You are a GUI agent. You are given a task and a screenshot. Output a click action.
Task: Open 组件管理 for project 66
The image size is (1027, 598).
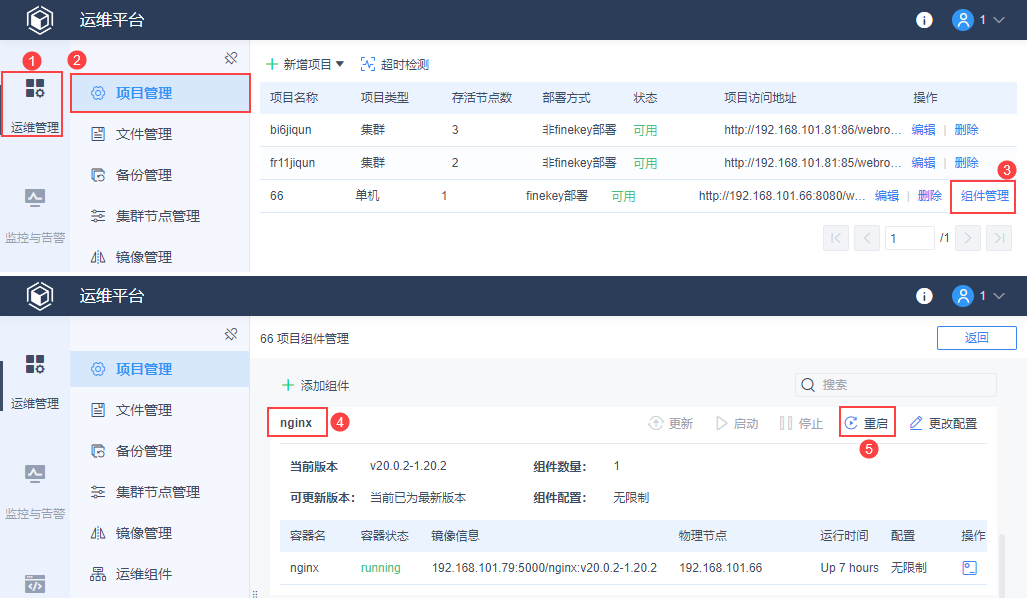pos(984,195)
